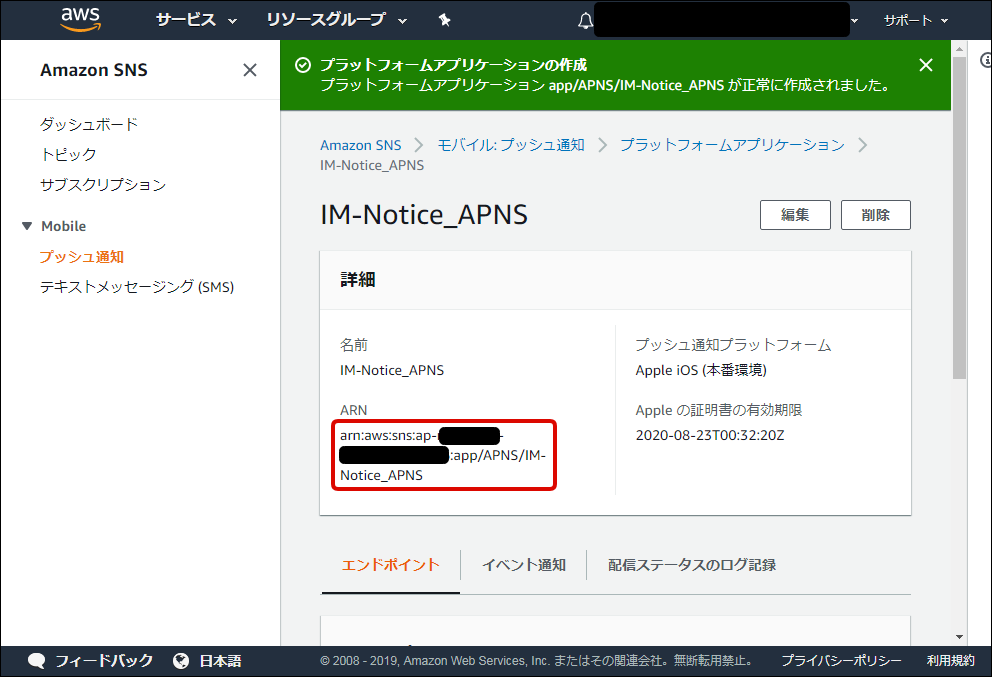This screenshot has height=677, width=992.
Task: Select the エンドポイント tab
Action: point(390,565)
